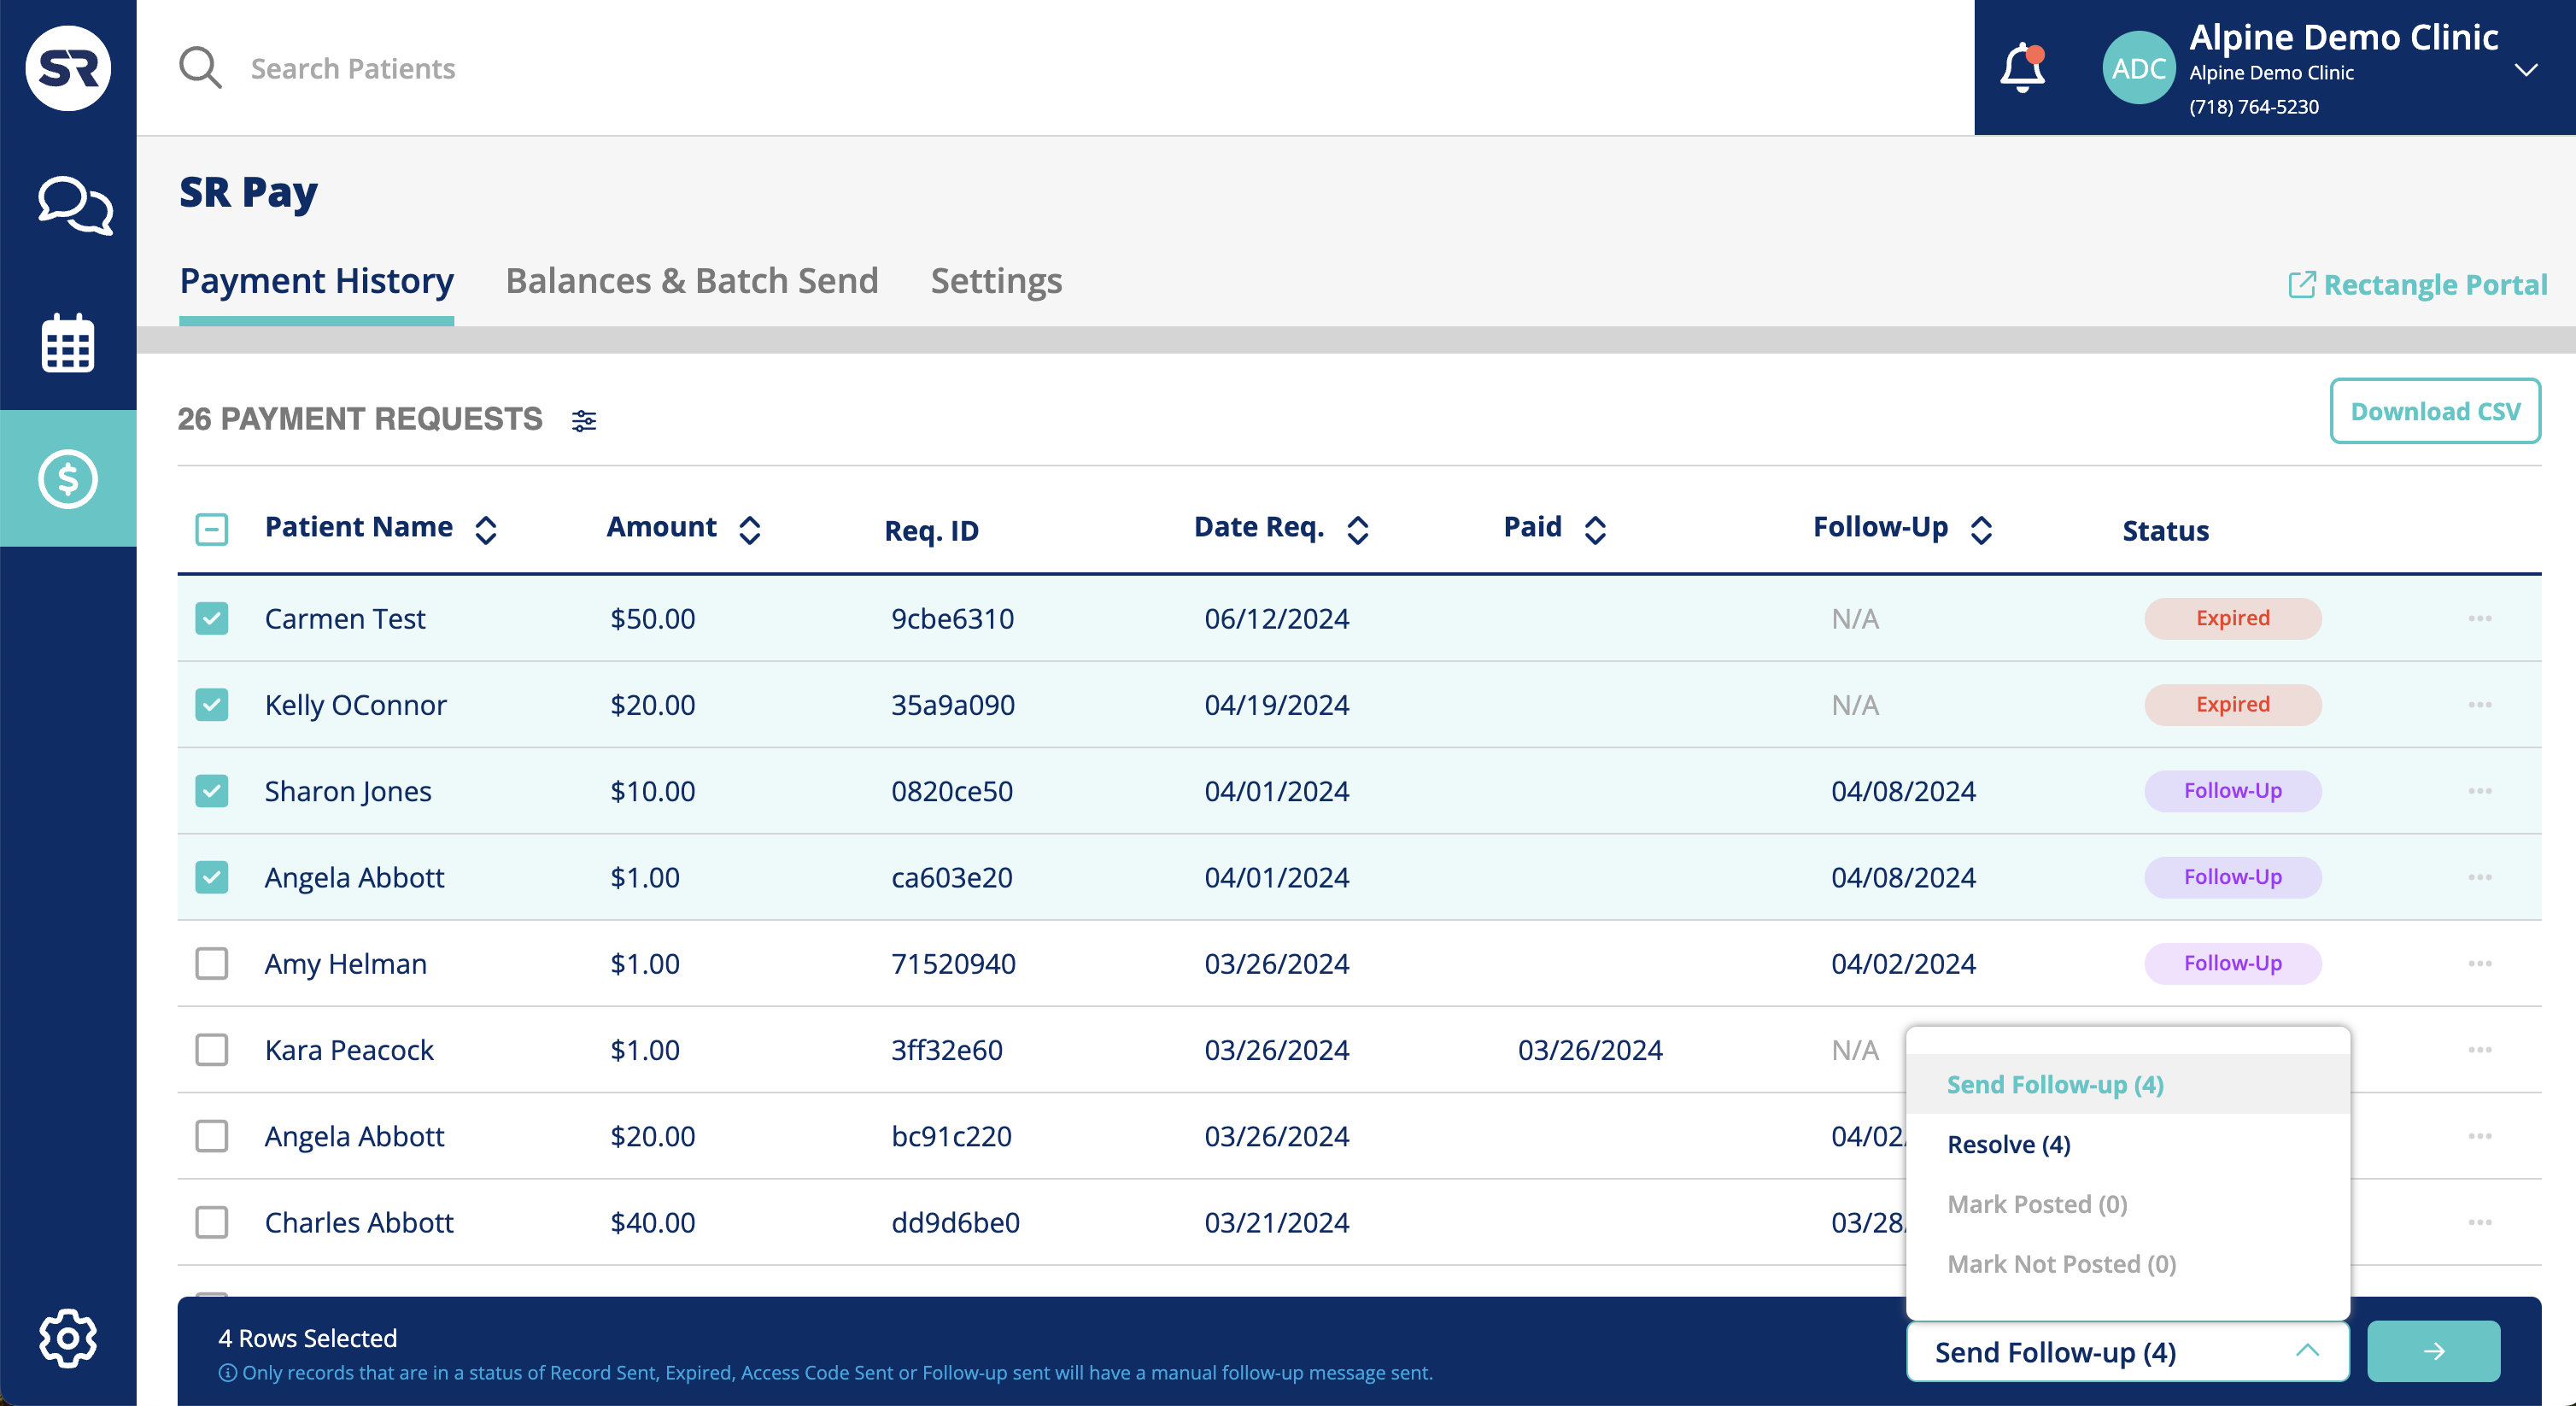Check Angela Abbott bc91c220 checkbox

pyautogui.click(x=212, y=1136)
